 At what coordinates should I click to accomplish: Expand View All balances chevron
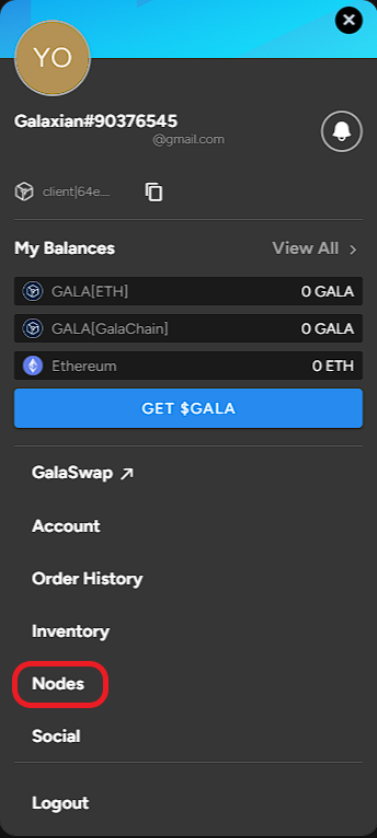tap(352, 249)
